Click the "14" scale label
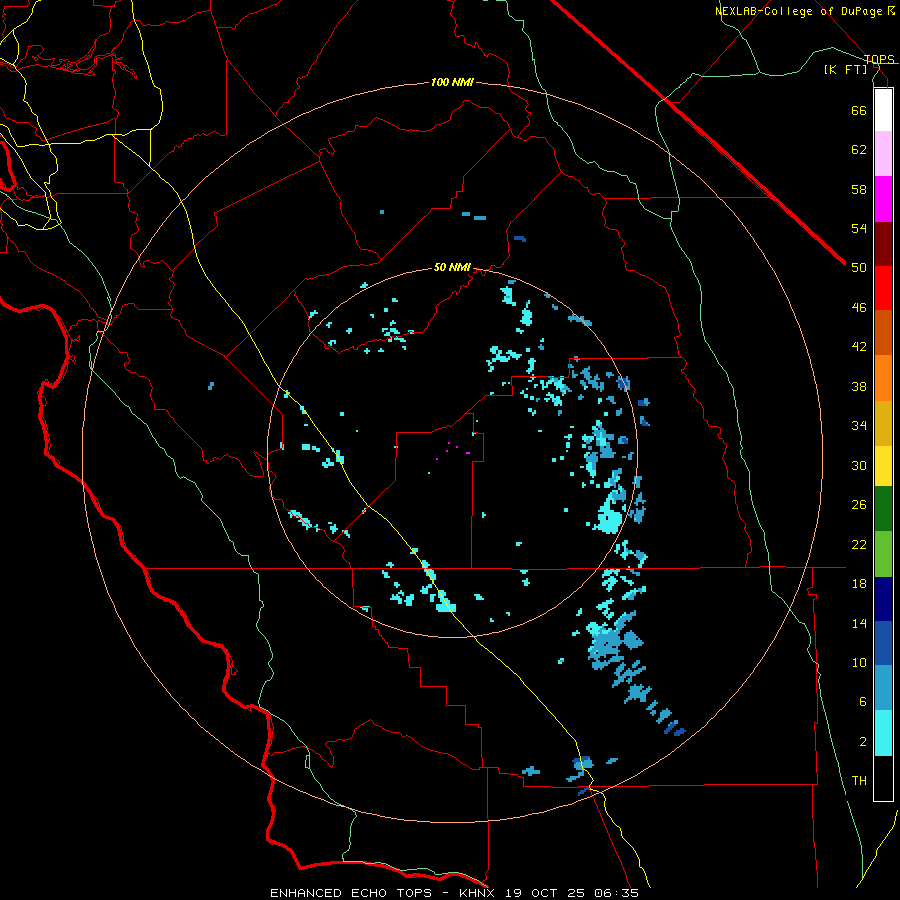 click(859, 623)
